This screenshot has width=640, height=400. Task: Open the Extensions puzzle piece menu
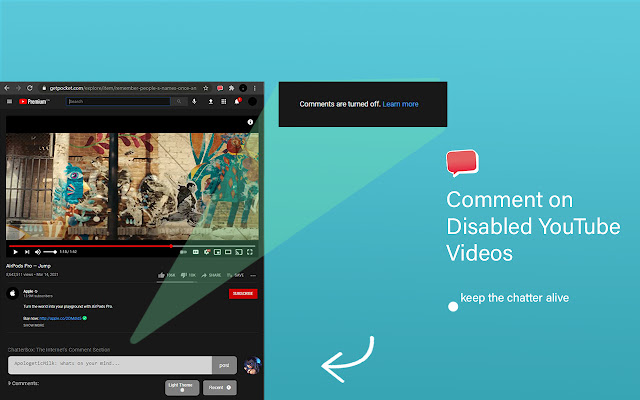(x=231, y=88)
